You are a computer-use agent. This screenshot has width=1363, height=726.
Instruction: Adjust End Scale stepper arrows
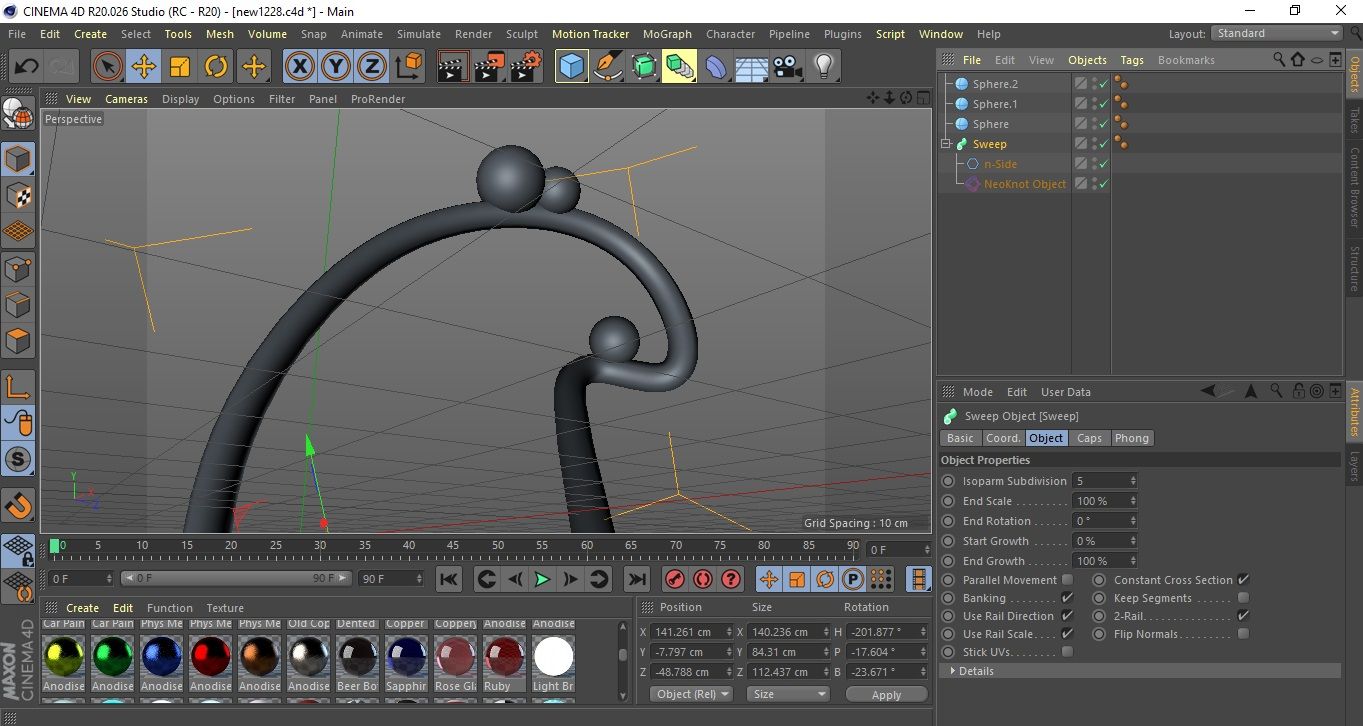click(x=1133, y=501)
